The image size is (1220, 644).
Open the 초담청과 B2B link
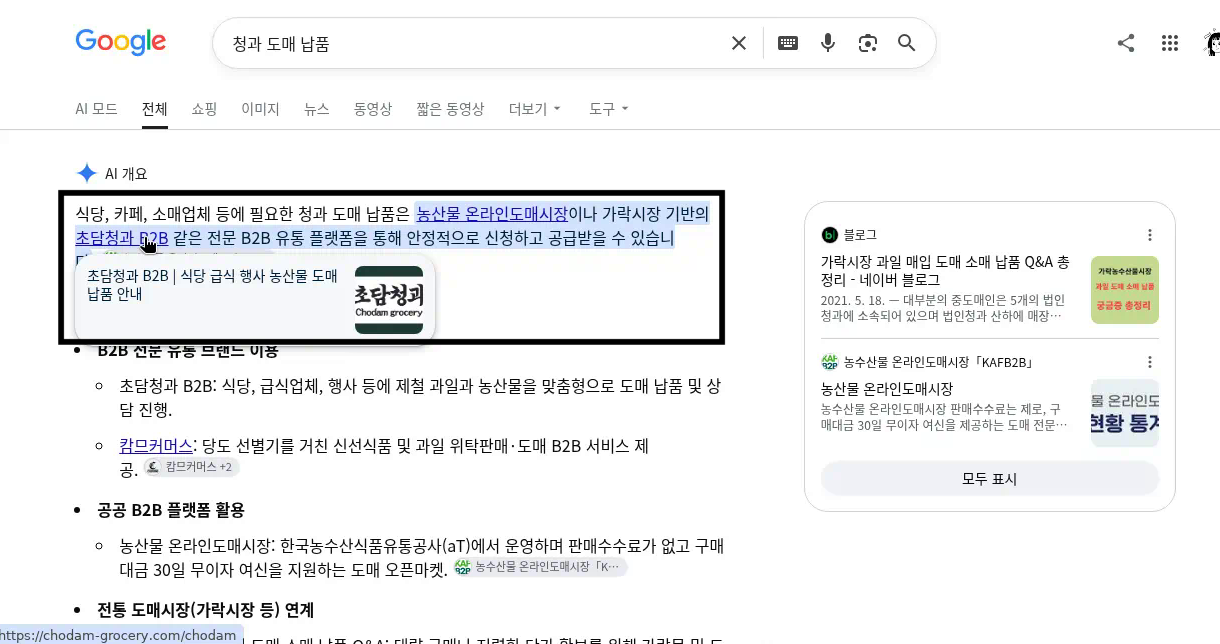click(x=122, y=238)
